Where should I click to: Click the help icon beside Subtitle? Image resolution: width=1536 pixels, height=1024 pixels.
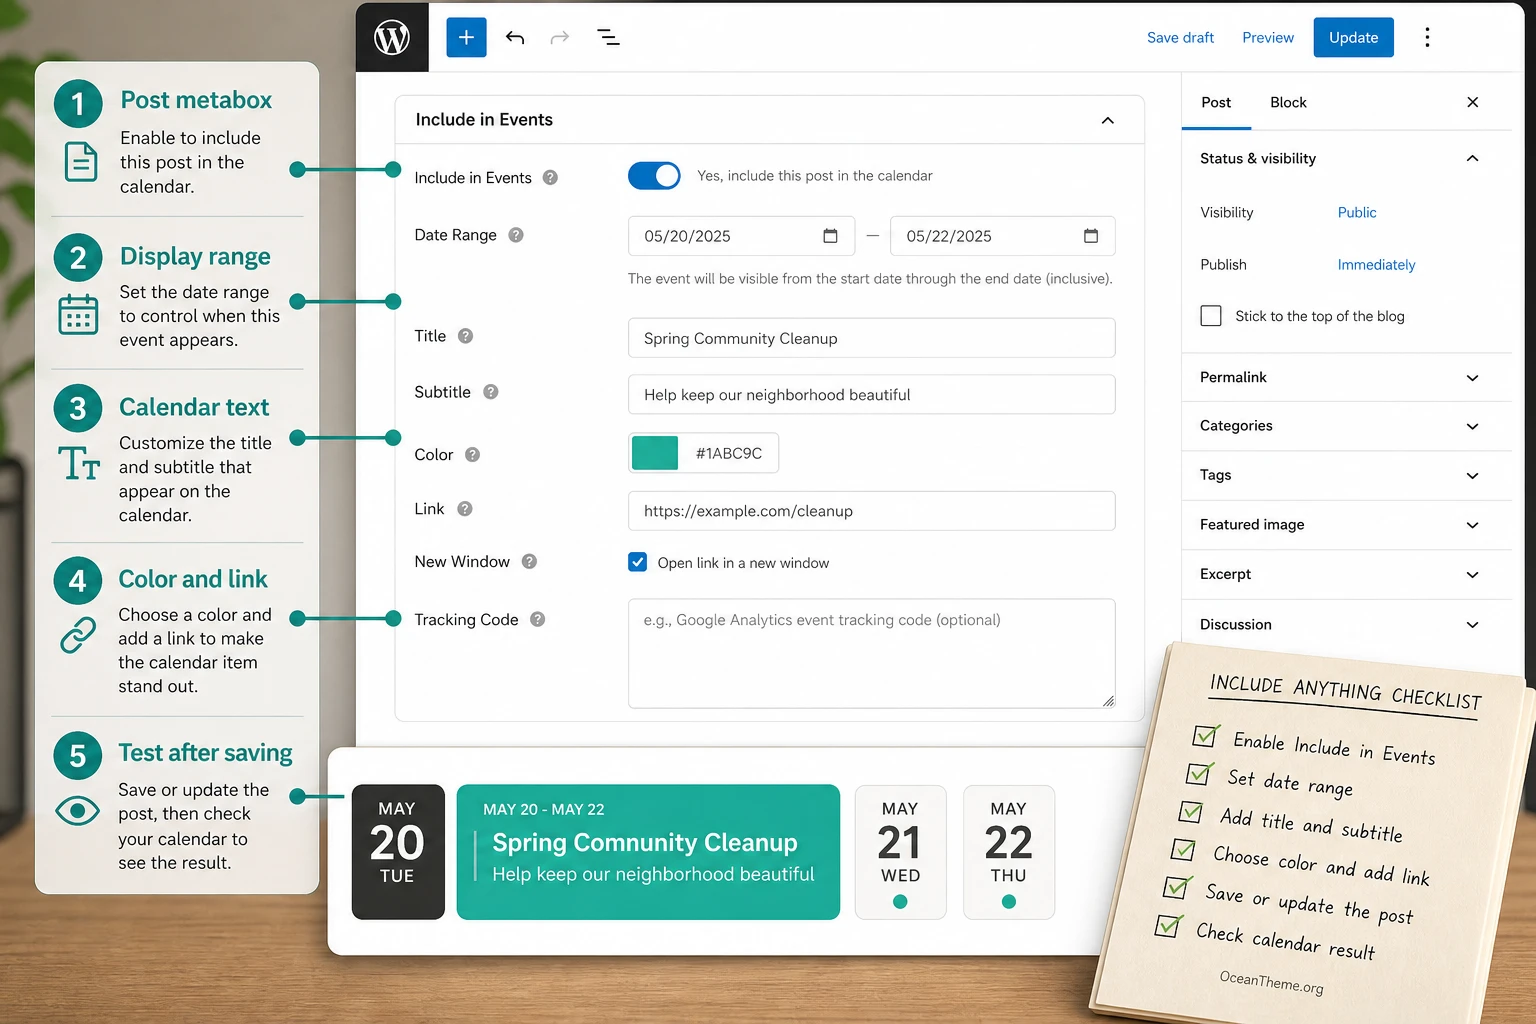(490, 392)
